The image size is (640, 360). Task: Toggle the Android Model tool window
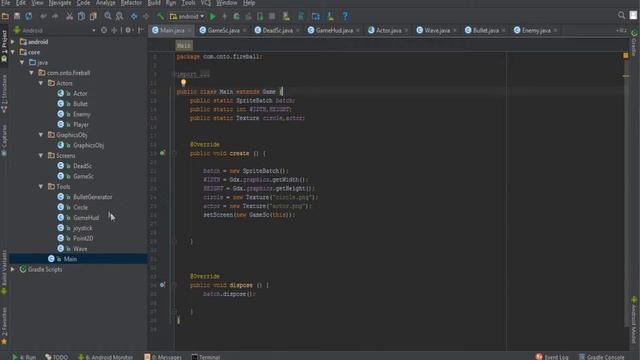tap(634, 320)
